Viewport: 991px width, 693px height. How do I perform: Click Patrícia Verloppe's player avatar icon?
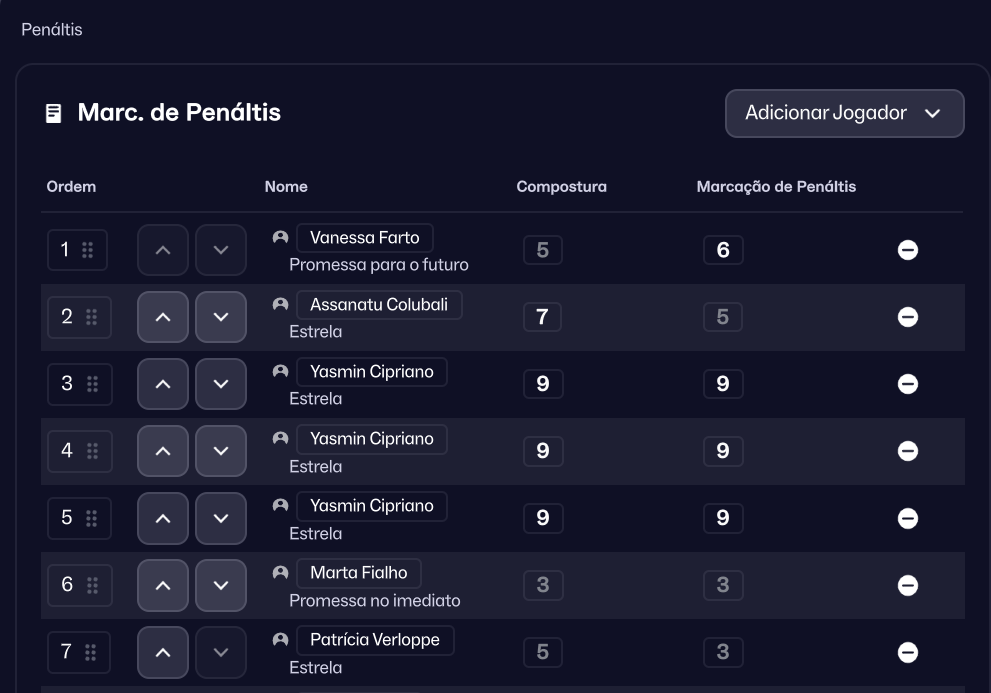[280, 639]
